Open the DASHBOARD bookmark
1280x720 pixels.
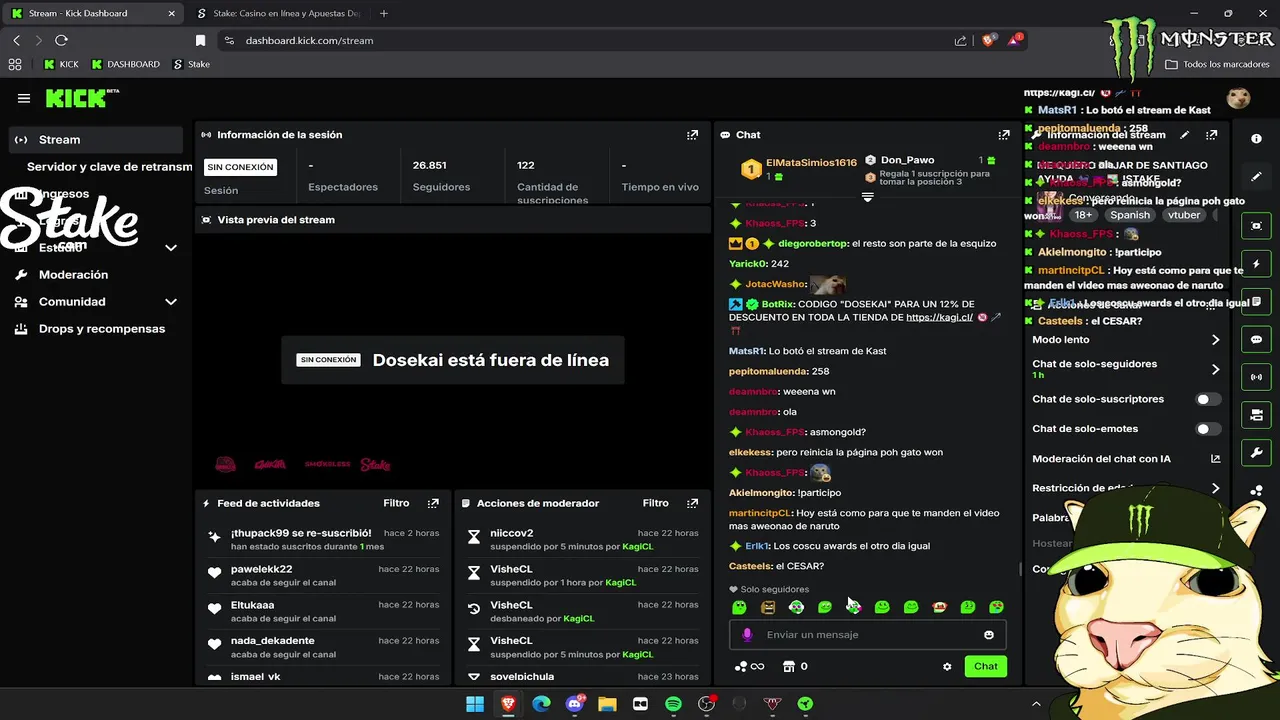[126, 64]
